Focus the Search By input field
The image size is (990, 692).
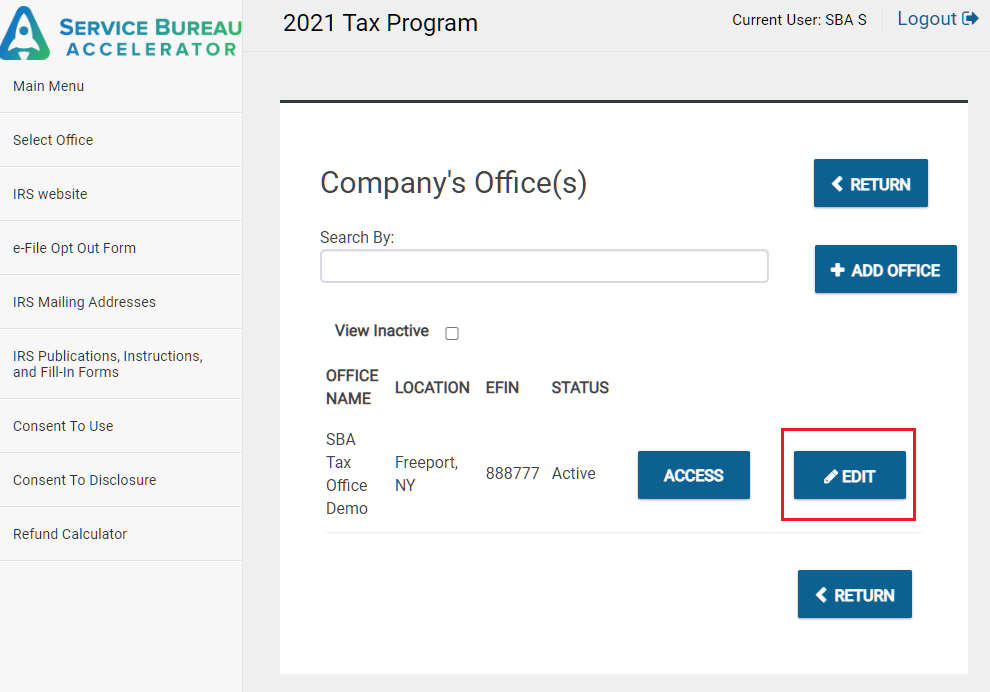pyautogui.click(x=544, y=266)
